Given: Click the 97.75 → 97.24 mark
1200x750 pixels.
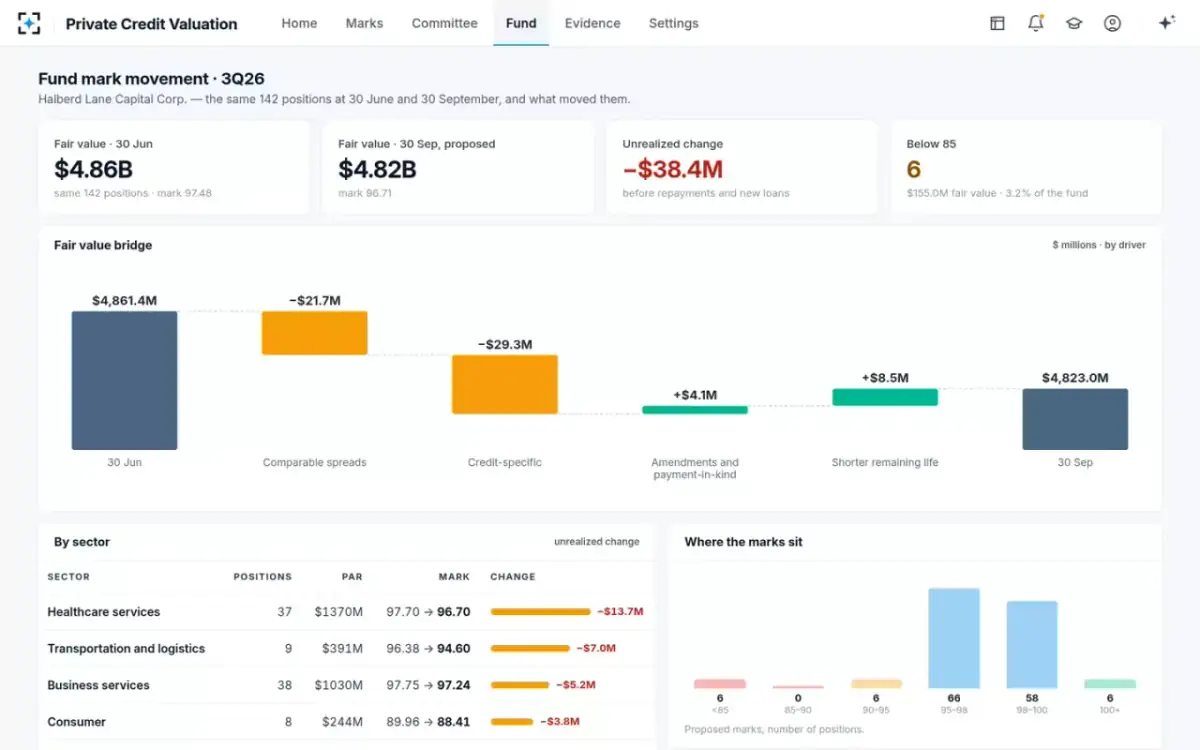Looking at the screenshot, I should 428,685.
